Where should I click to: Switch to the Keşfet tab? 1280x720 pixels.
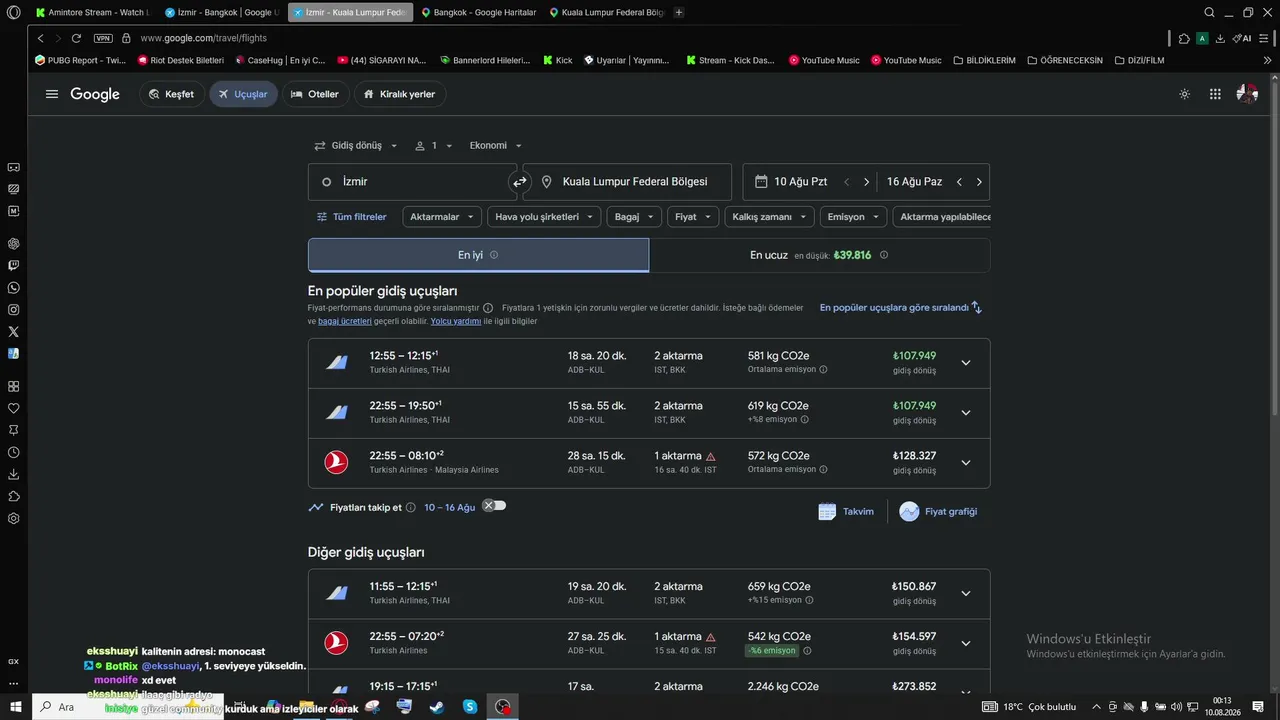click(x=172, y=94)
